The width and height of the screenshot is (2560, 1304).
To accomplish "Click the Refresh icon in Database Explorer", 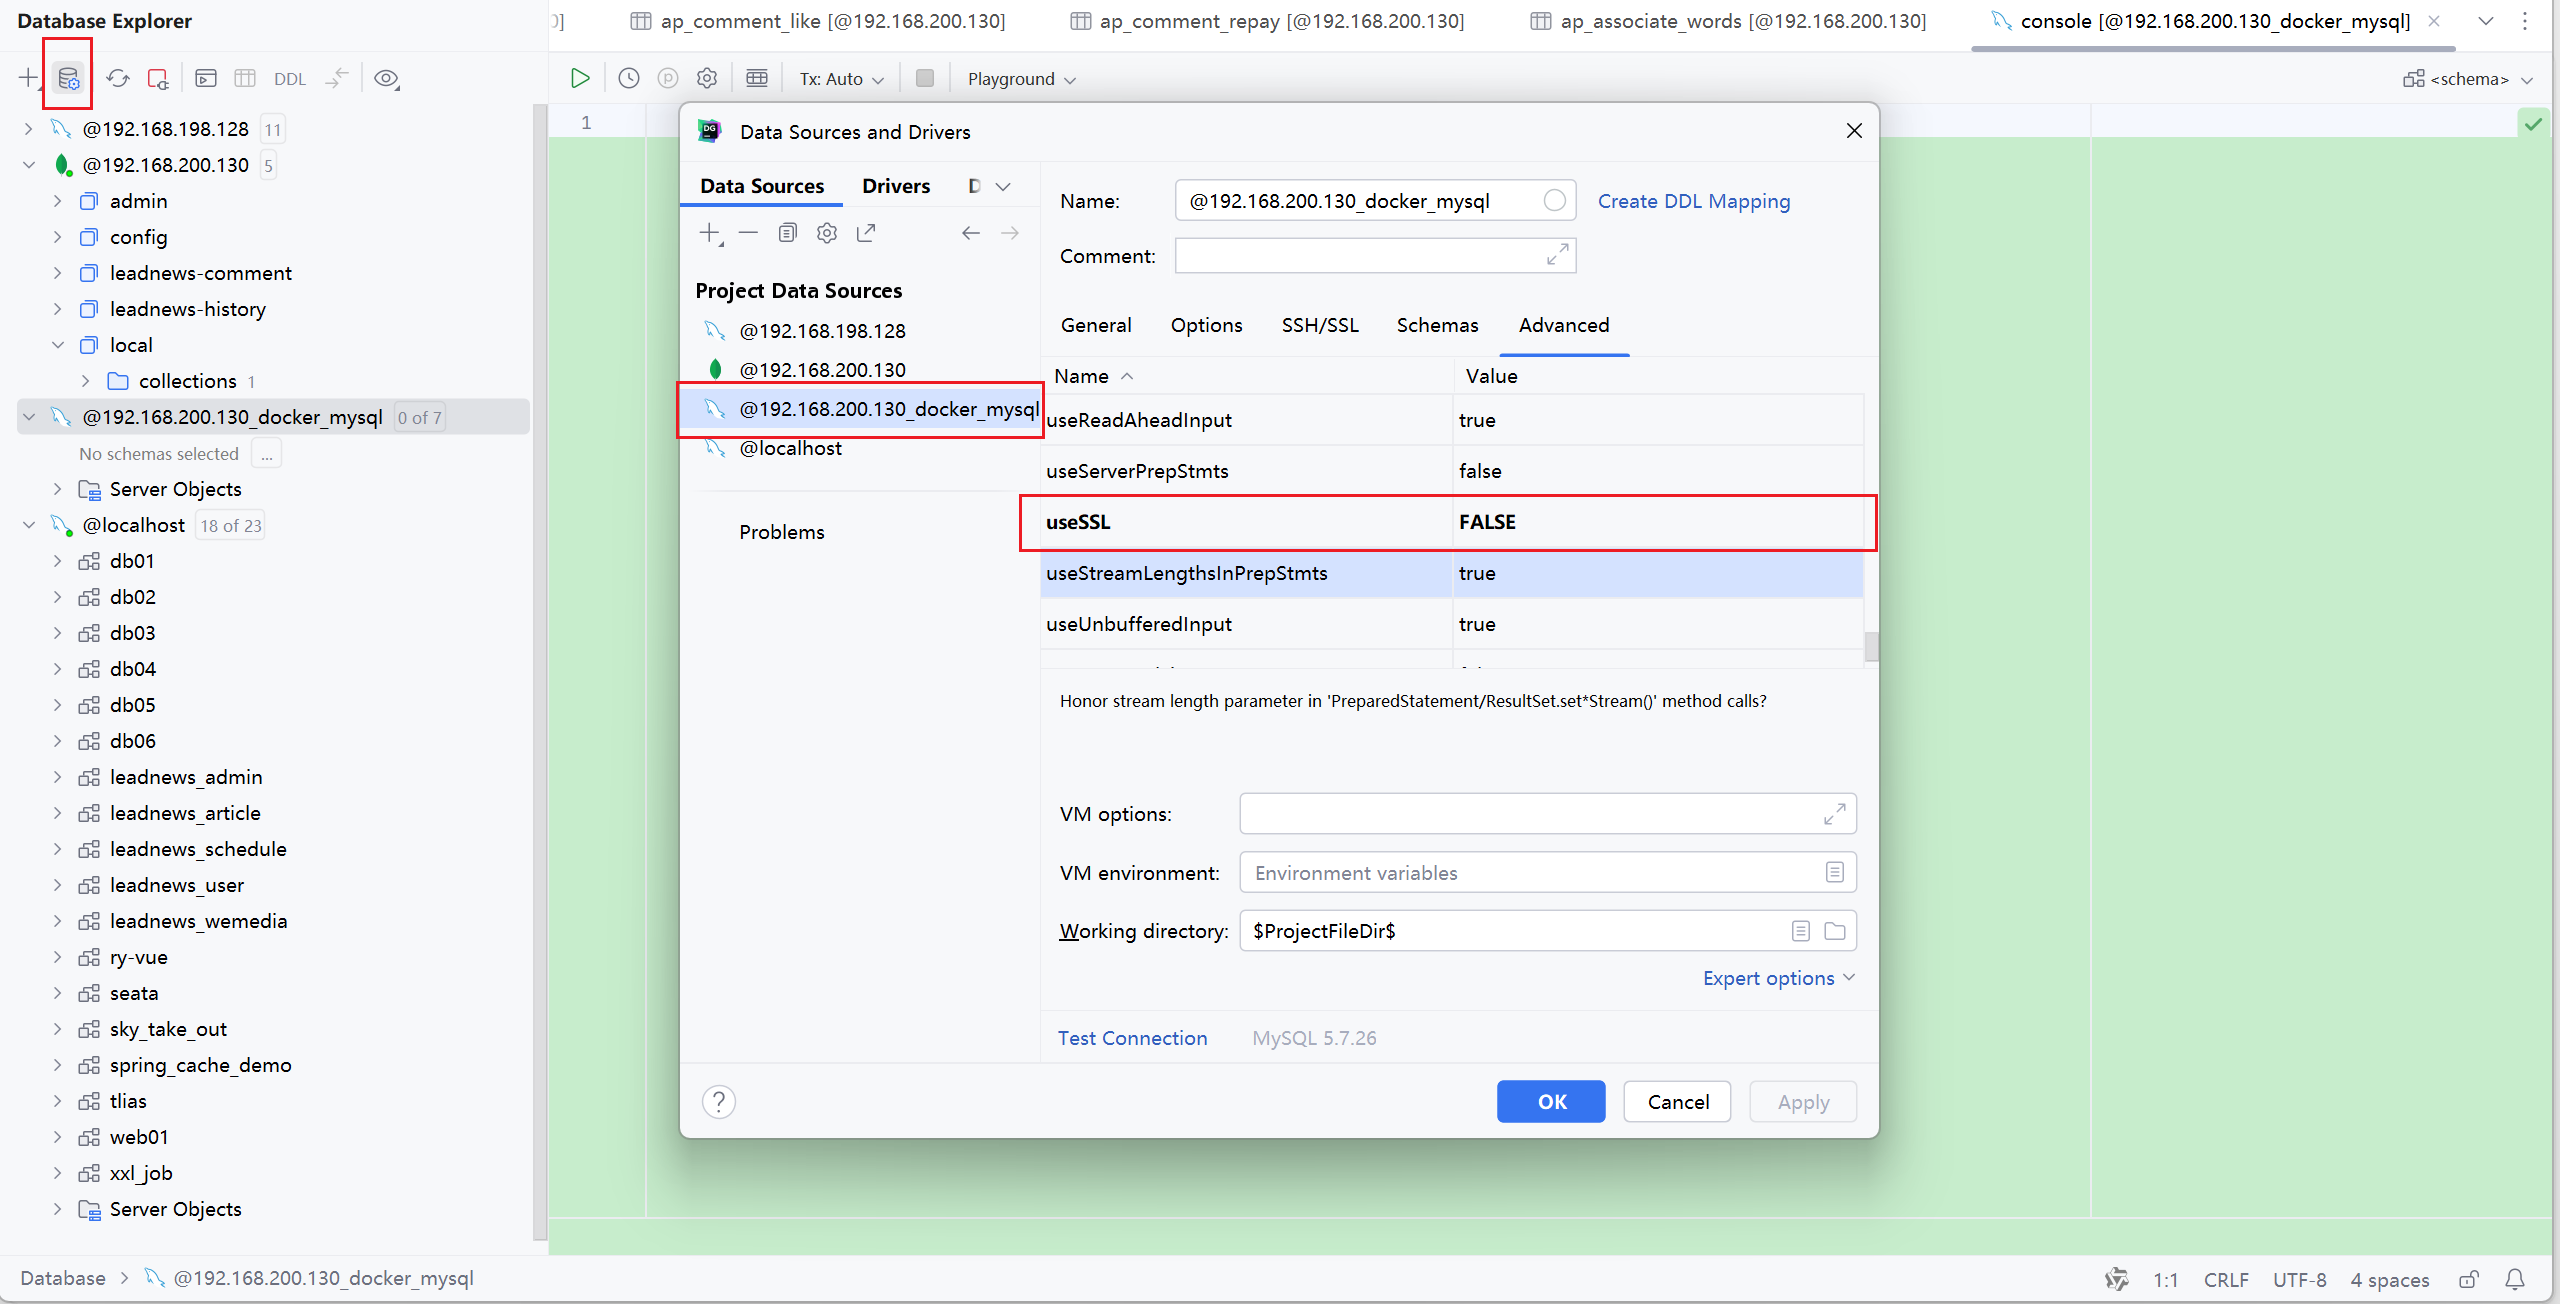I will tap(118, 78).
